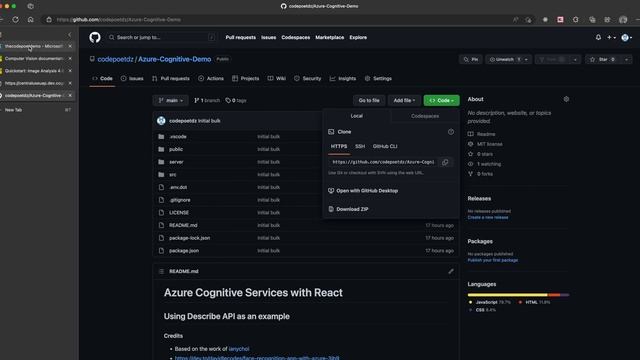Open the repository Pull requests tab
640x360 pixels.
[x=171, y=78]
